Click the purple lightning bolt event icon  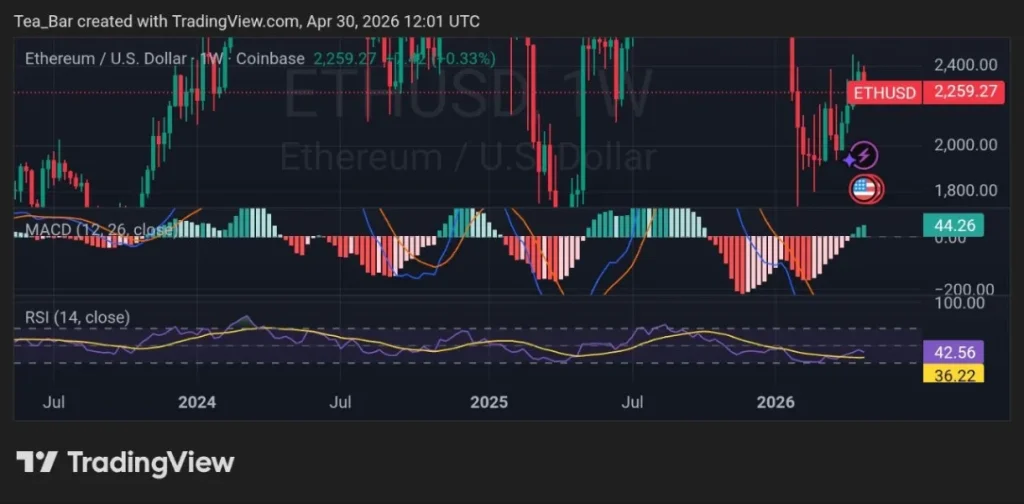[865, 156]
